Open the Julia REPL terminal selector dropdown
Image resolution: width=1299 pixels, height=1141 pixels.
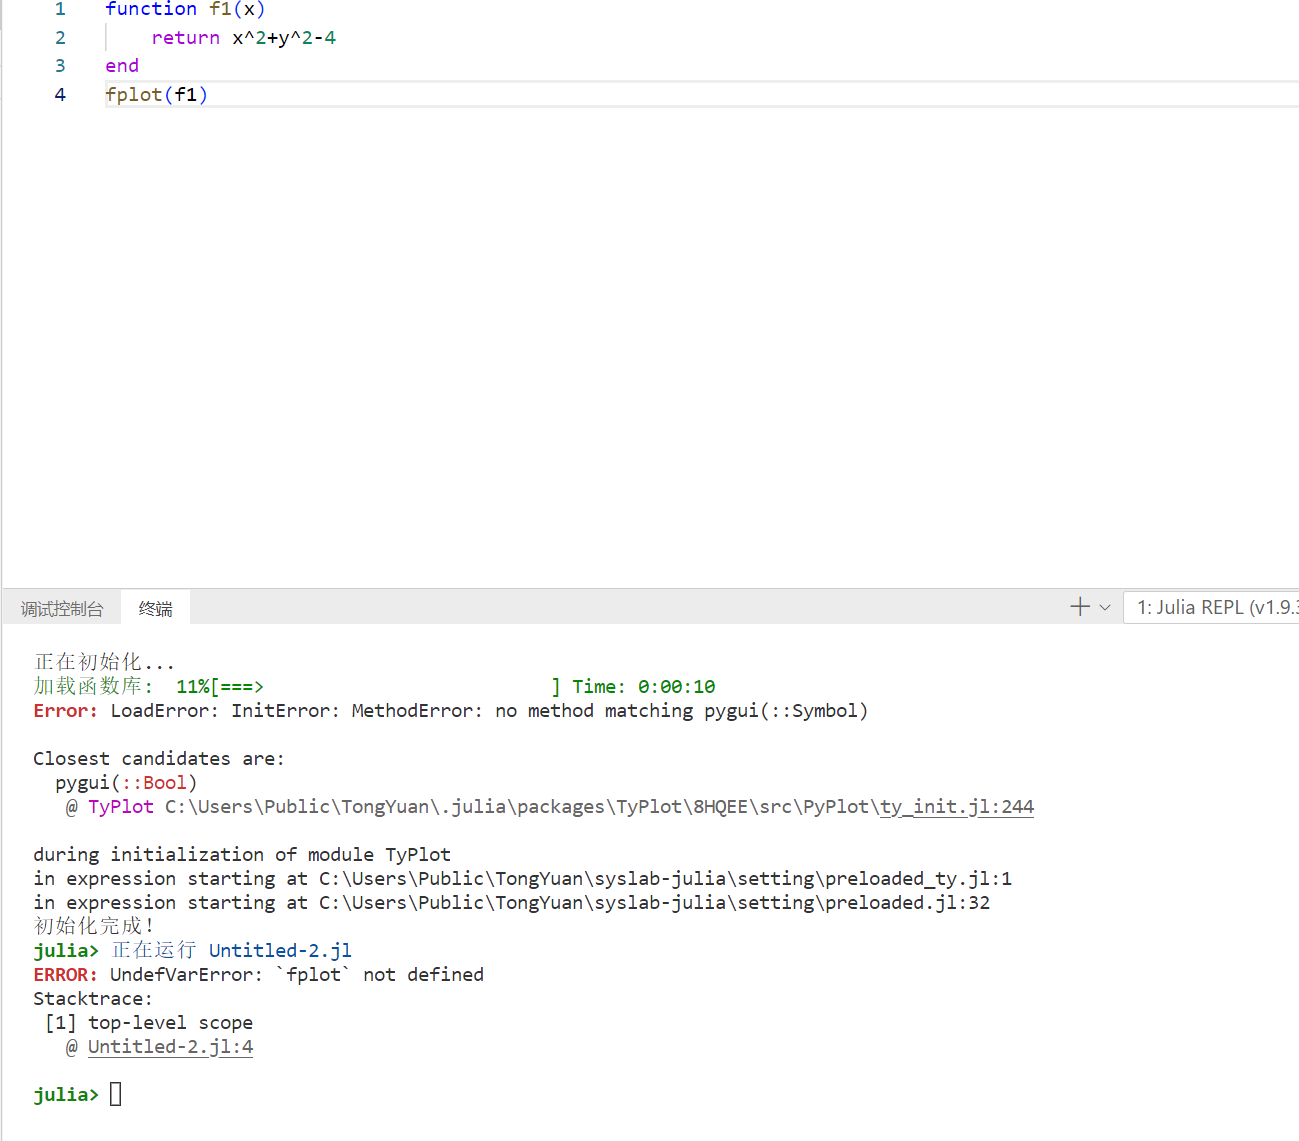tap(1212, 607)
